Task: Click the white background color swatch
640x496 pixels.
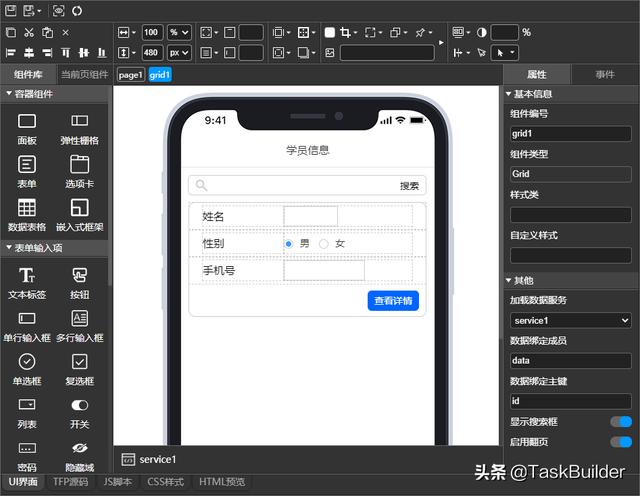Action: pyautogui.click(x=330, y=32)
